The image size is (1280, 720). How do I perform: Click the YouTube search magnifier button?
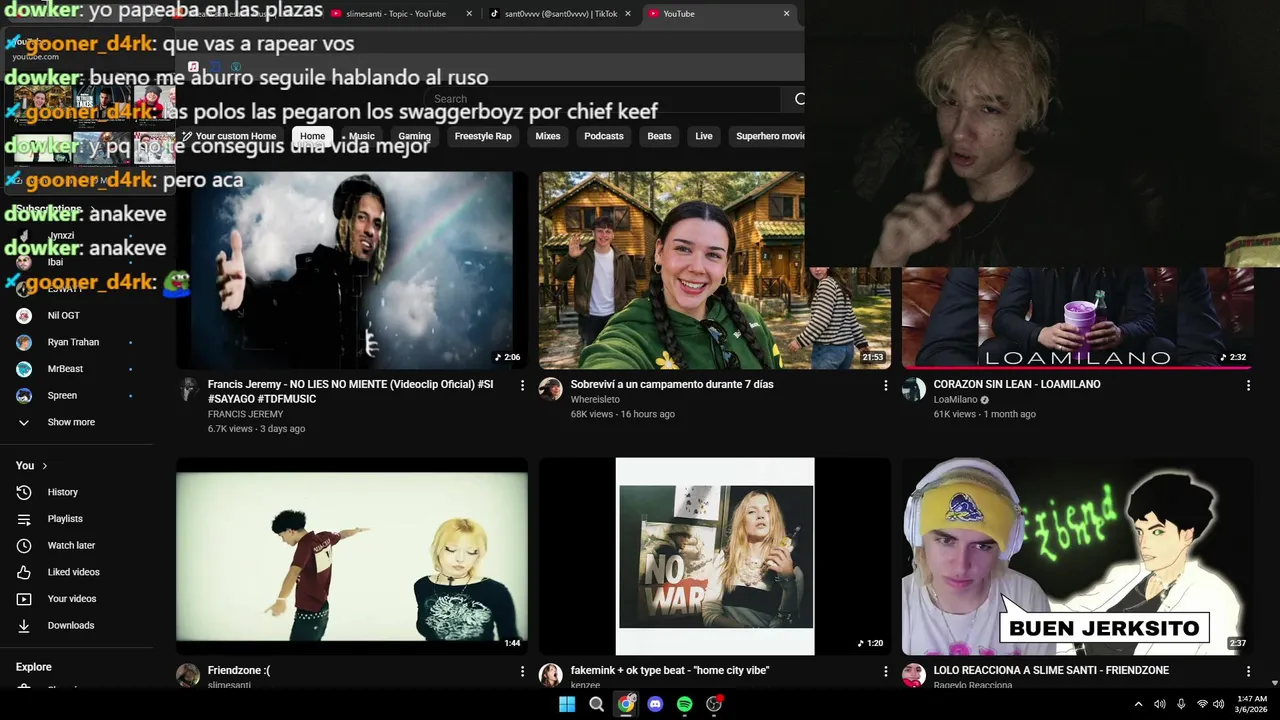799,99
